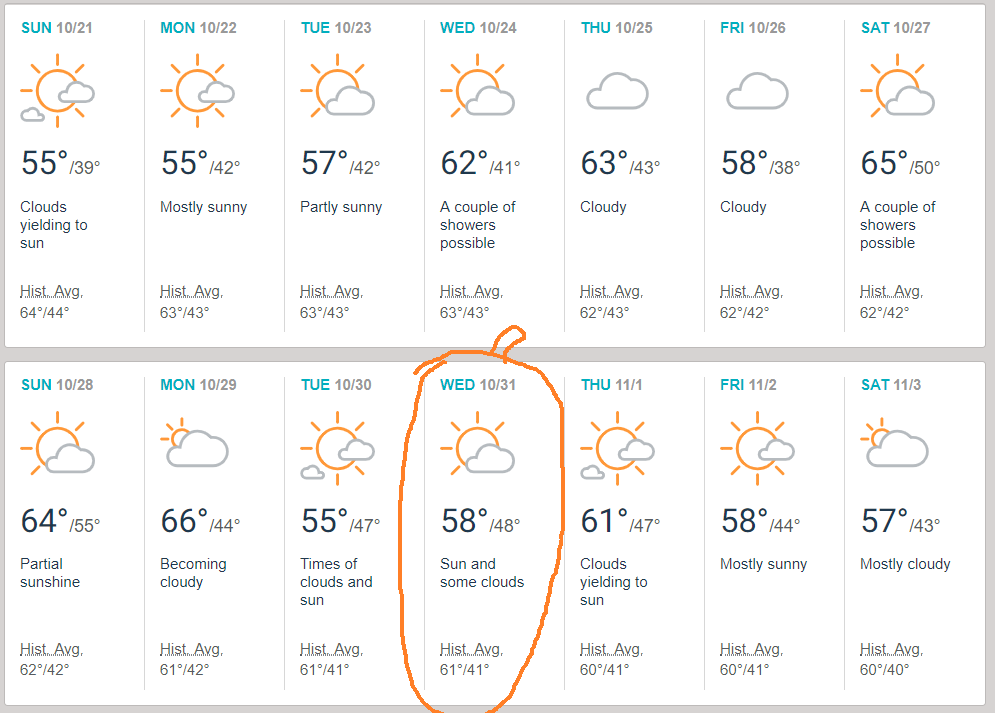Click the SUN 10/21 weather icon
Screen dimensions: 995x713
point(57,93)
